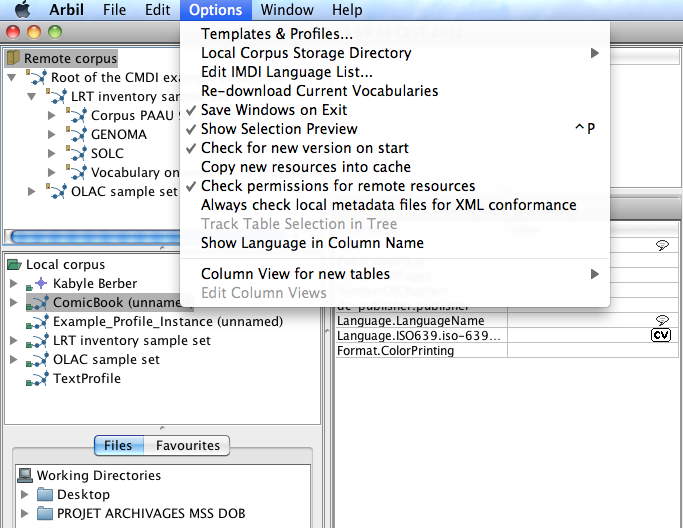This screenshot has height=528, width=683.
Task: Expand the local OLAC sample set
Action: [14, 359]
